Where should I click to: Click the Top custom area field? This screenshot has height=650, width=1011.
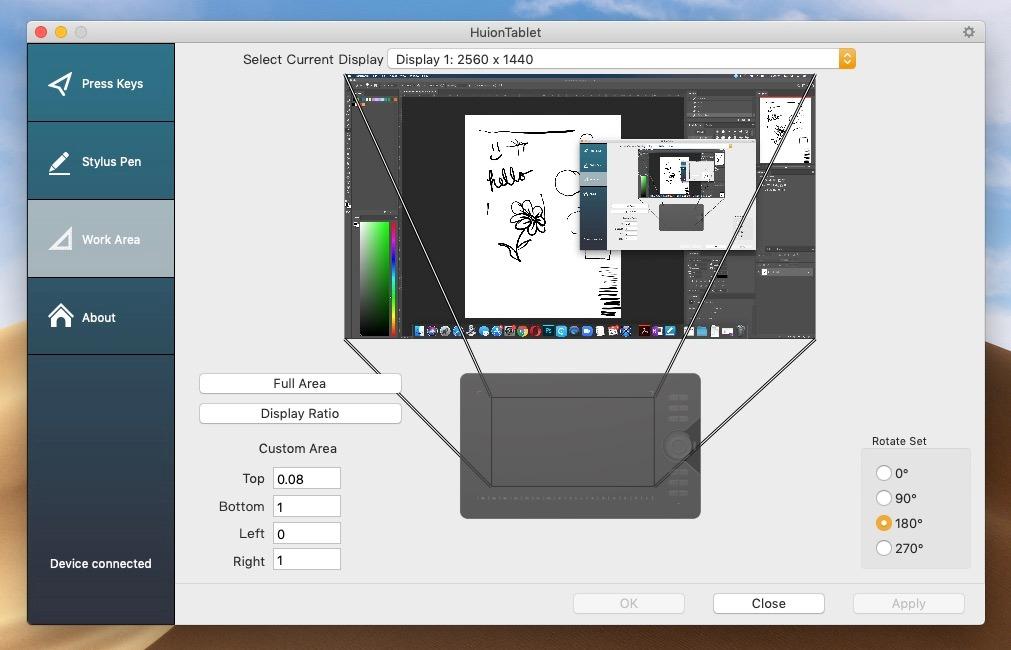click(306, 479)
